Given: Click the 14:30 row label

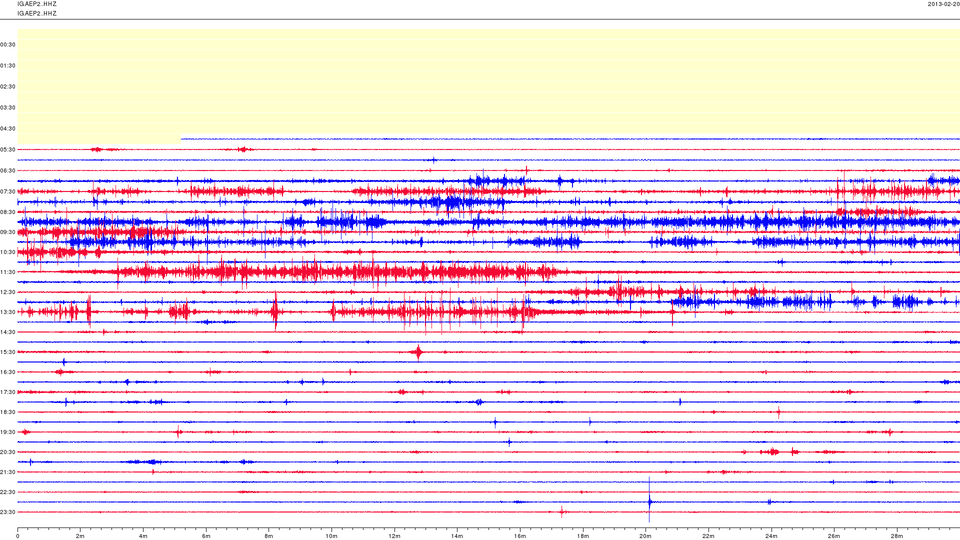Looking at the screenshot, I should click(8, 332).
